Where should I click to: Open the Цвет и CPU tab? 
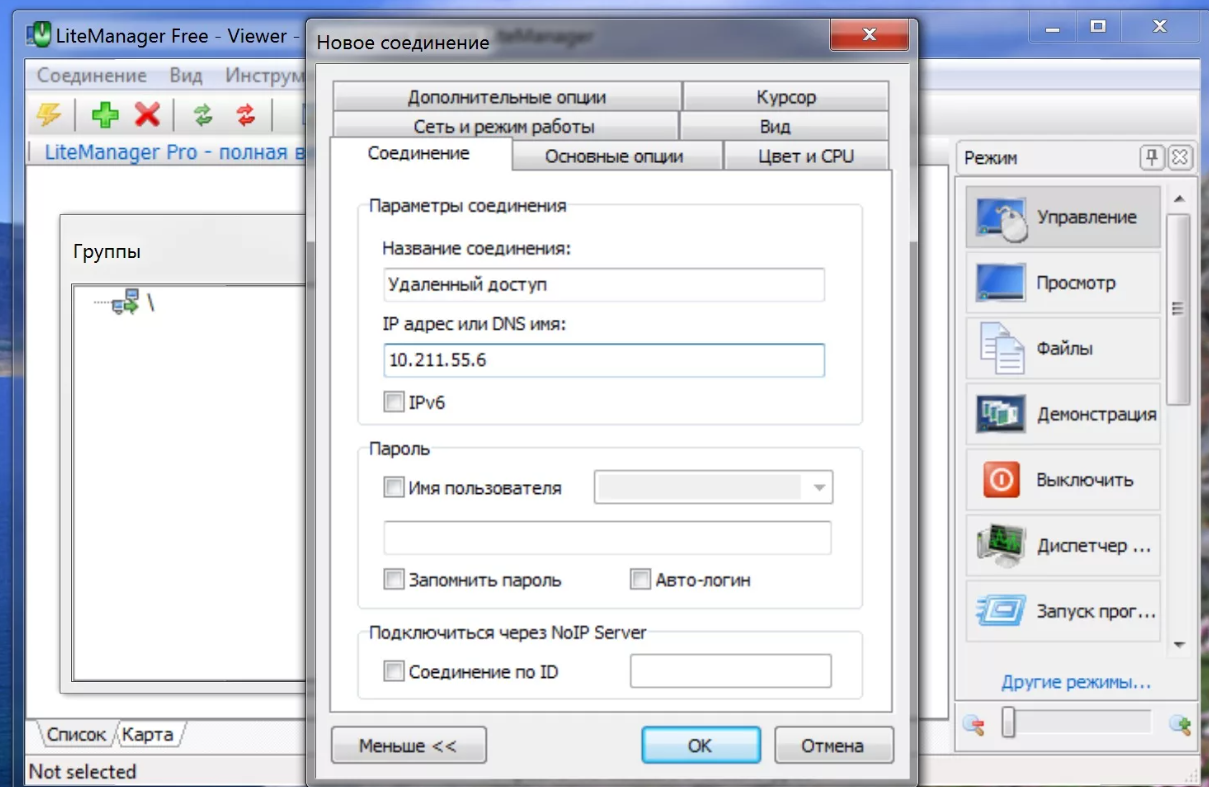805,156
